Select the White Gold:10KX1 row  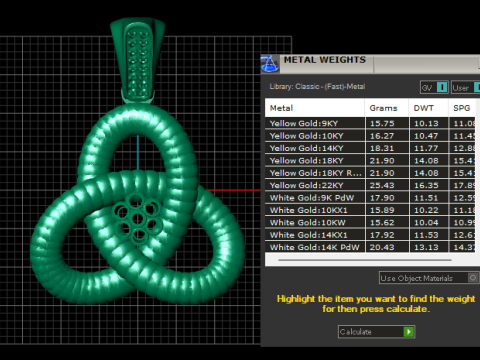[x=370, y=210]
